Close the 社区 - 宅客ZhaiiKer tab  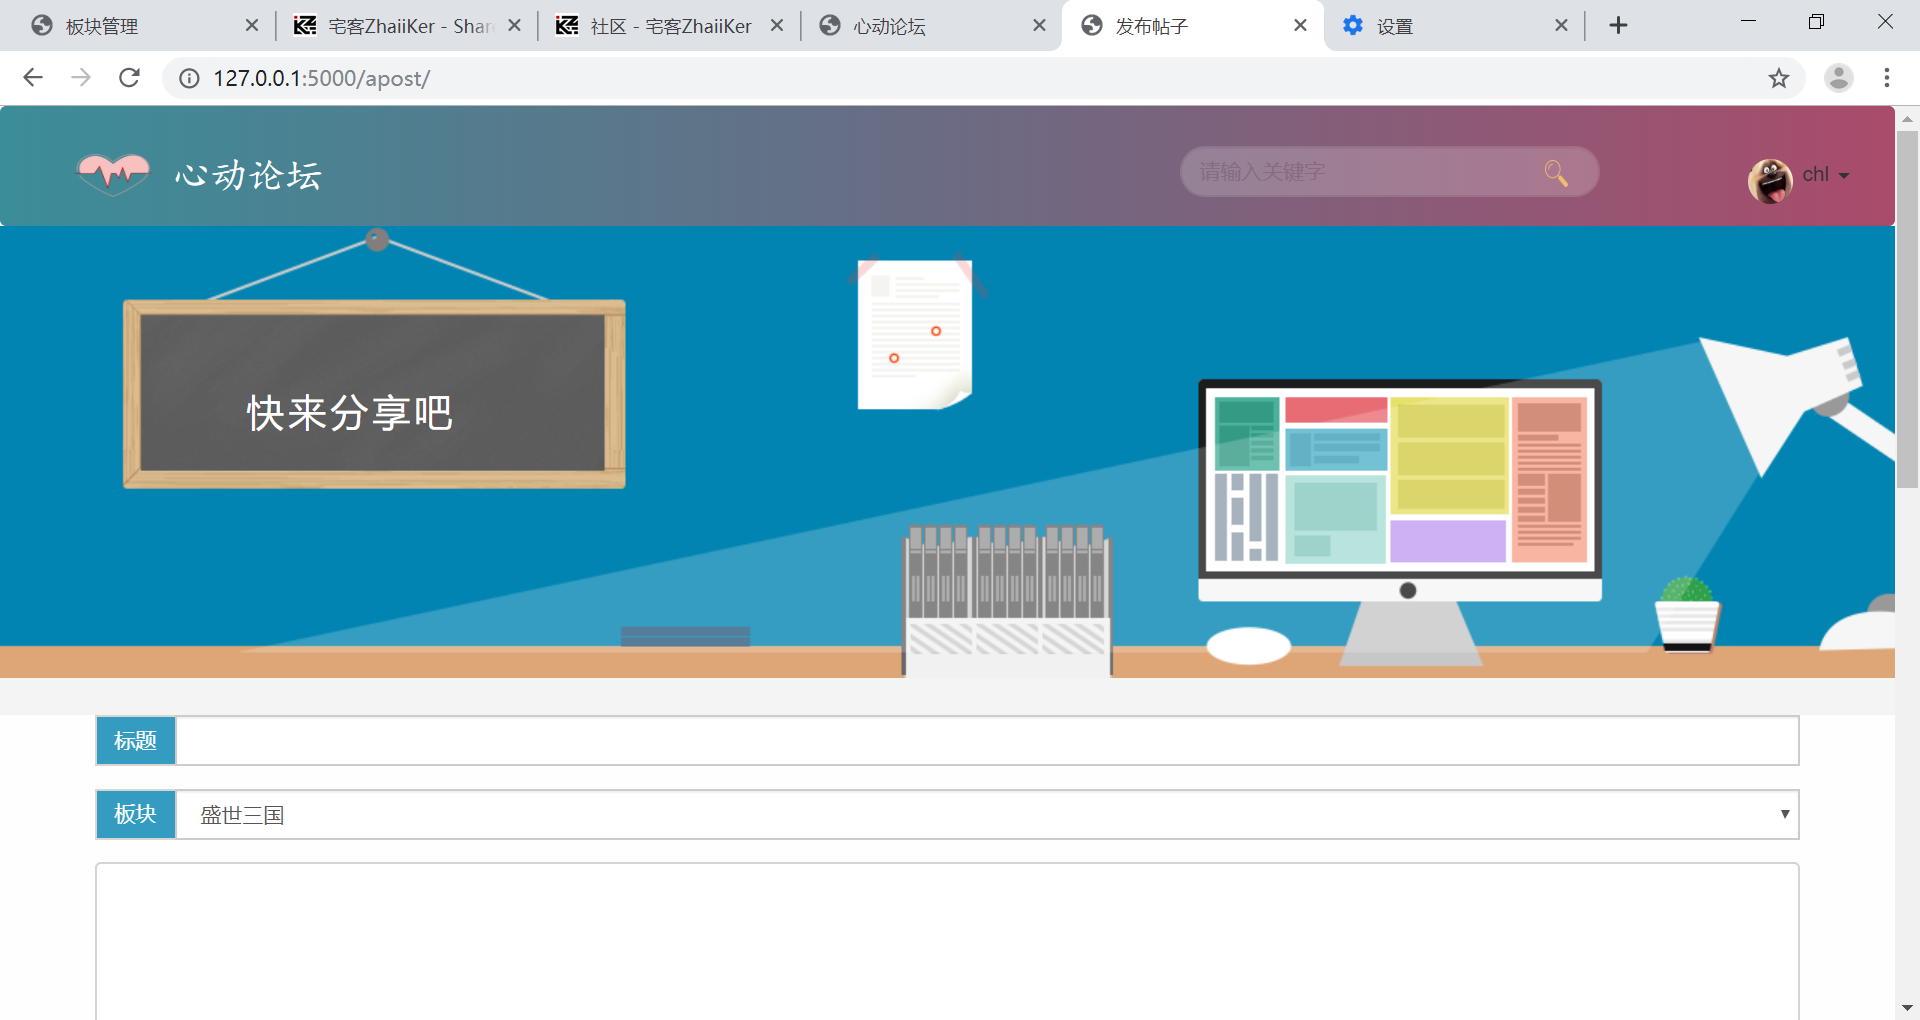point(777,26)
